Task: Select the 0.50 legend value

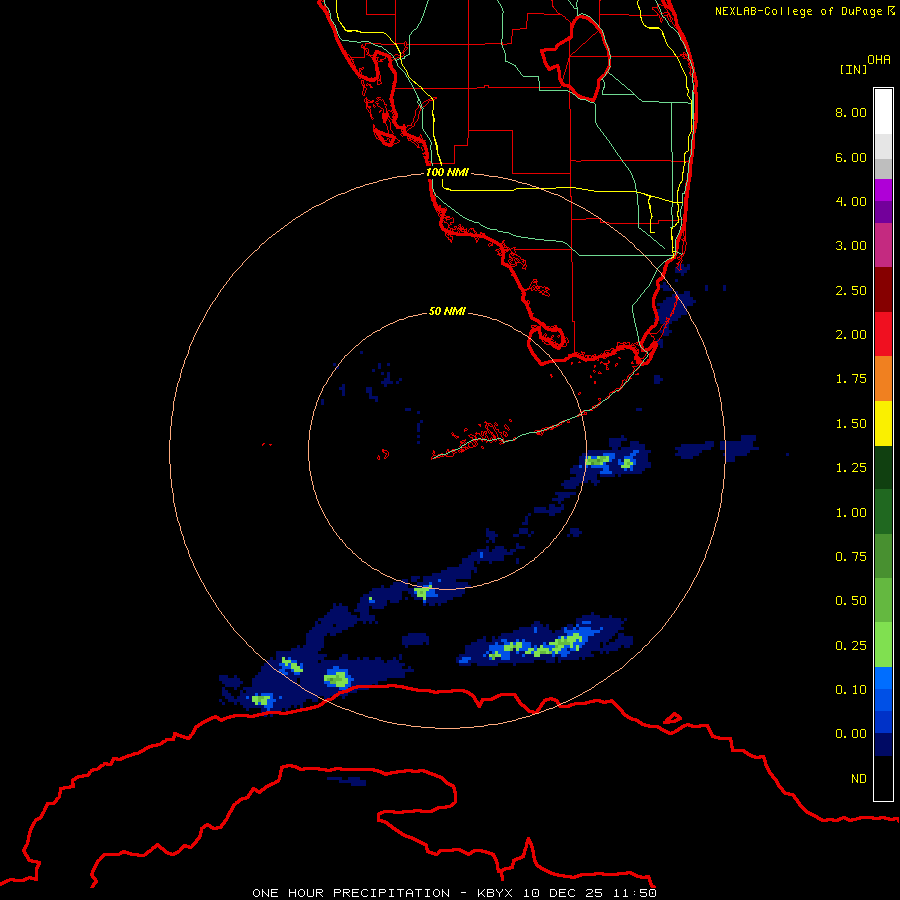Action: tap(851, 601)
